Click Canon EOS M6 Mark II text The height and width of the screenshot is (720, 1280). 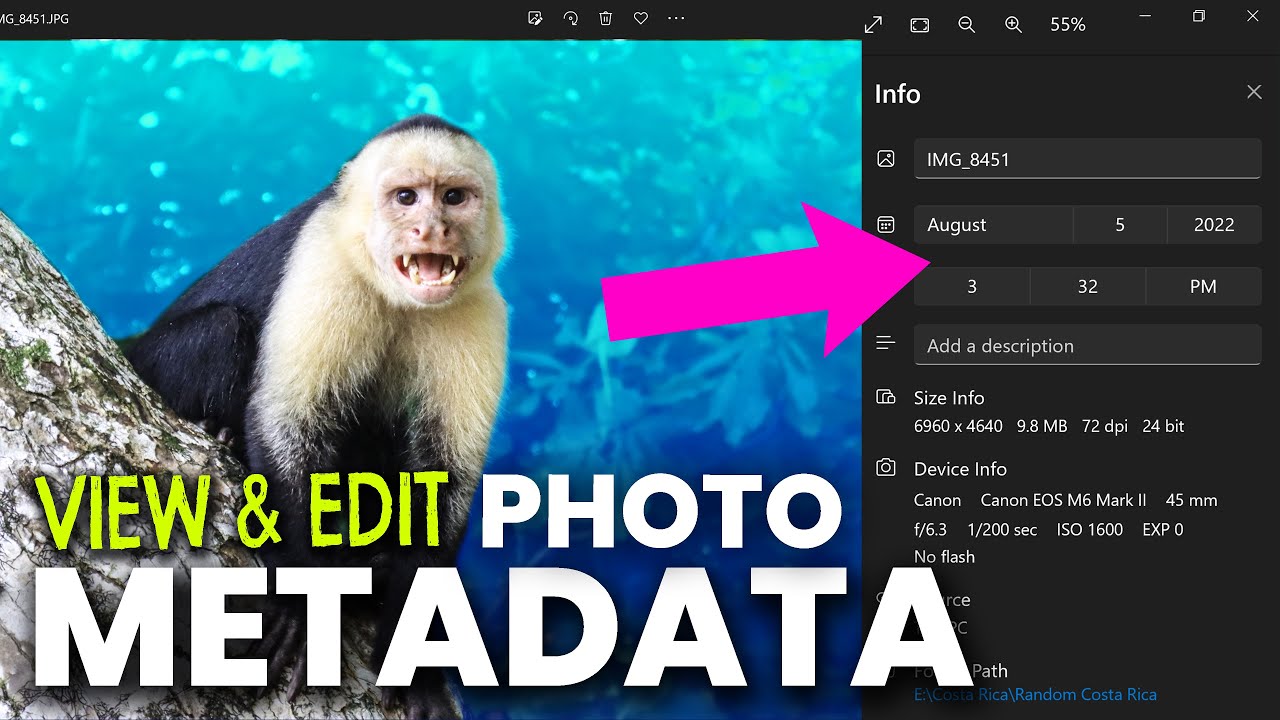(x=1063, y=500)
